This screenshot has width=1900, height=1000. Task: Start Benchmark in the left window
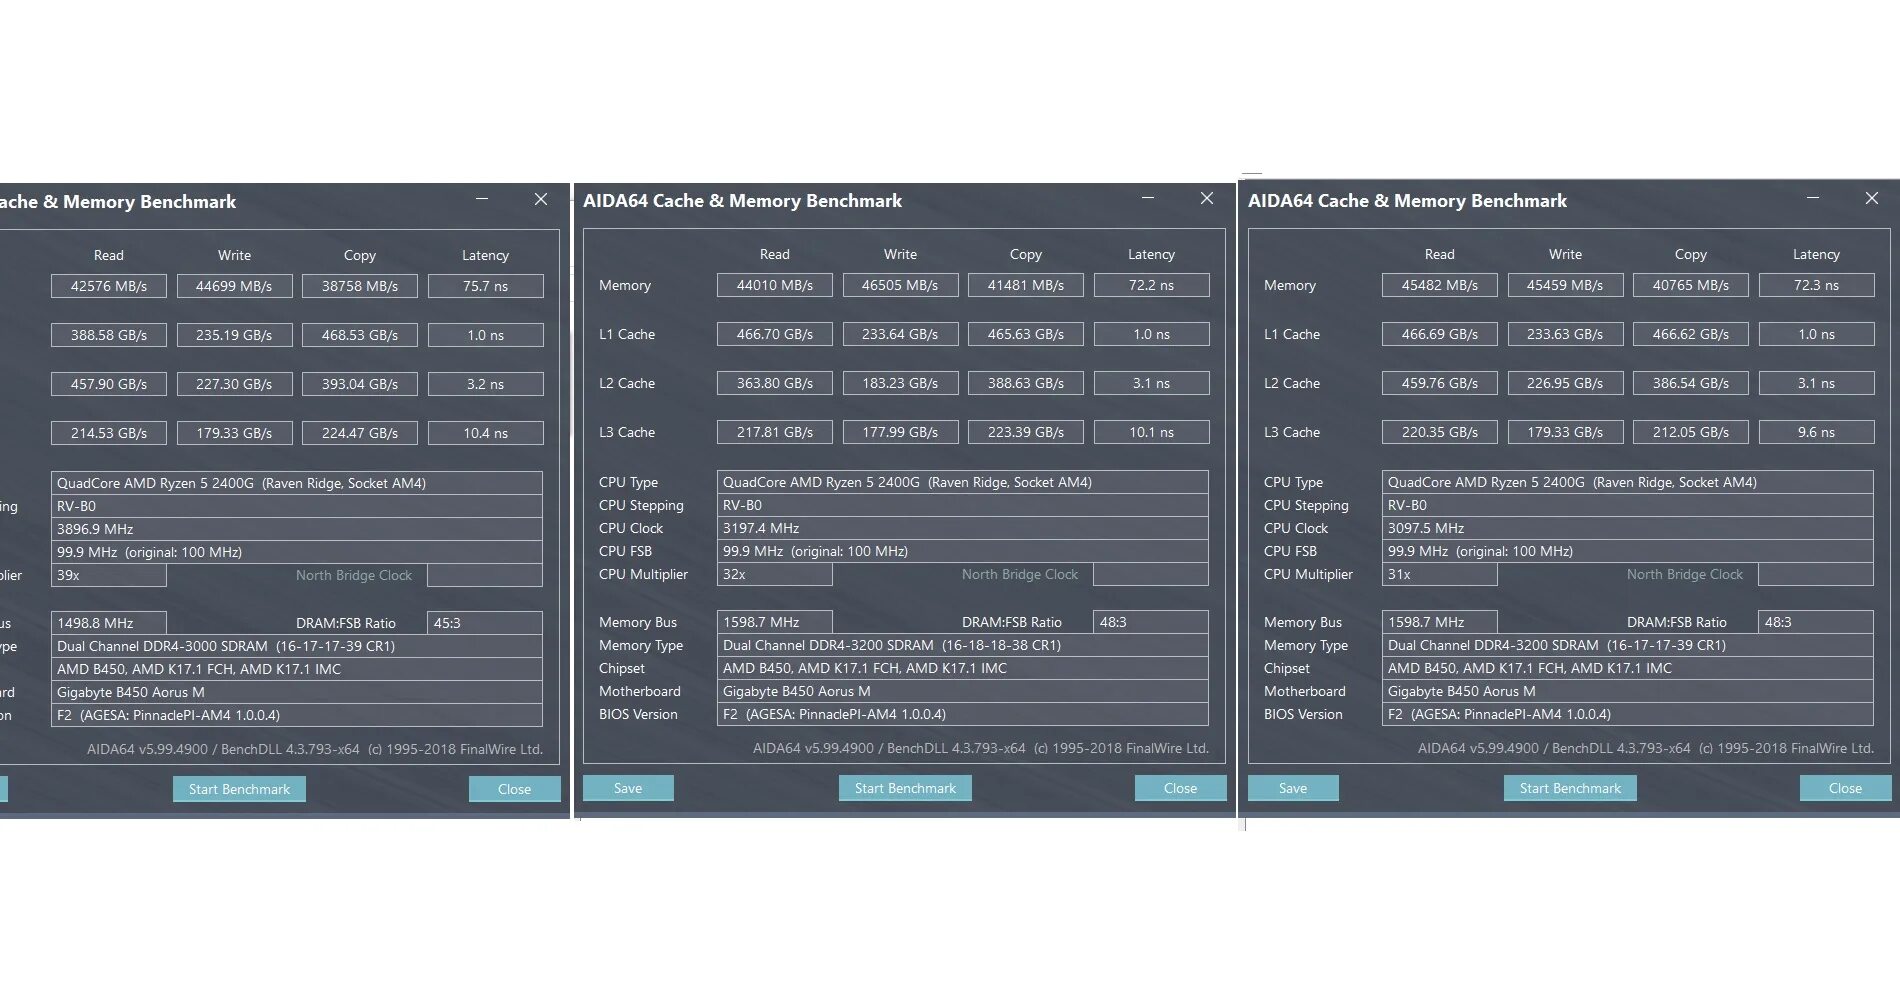coord(239,789)
